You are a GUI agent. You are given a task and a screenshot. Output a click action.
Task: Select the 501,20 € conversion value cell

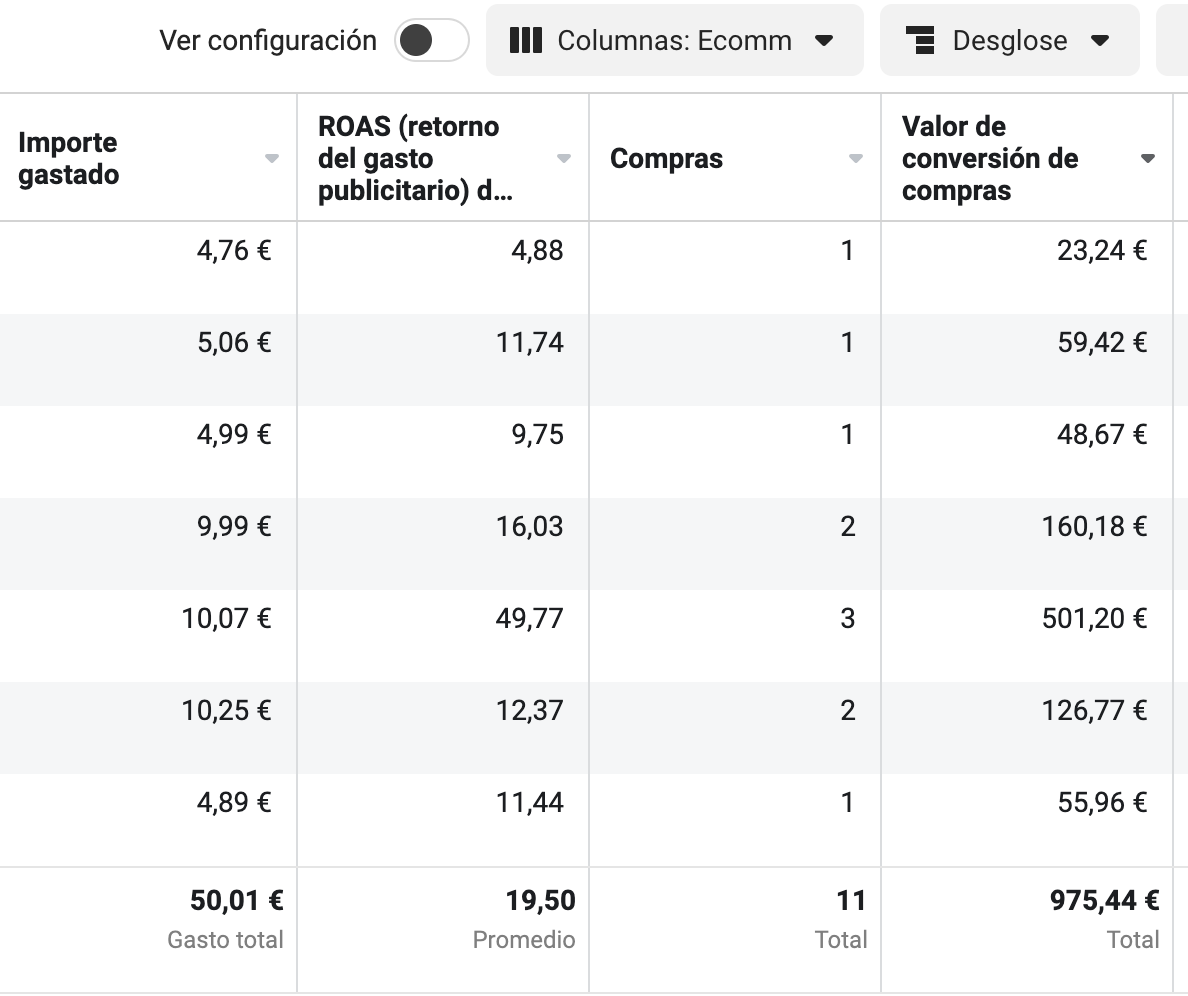(1094, 618)
